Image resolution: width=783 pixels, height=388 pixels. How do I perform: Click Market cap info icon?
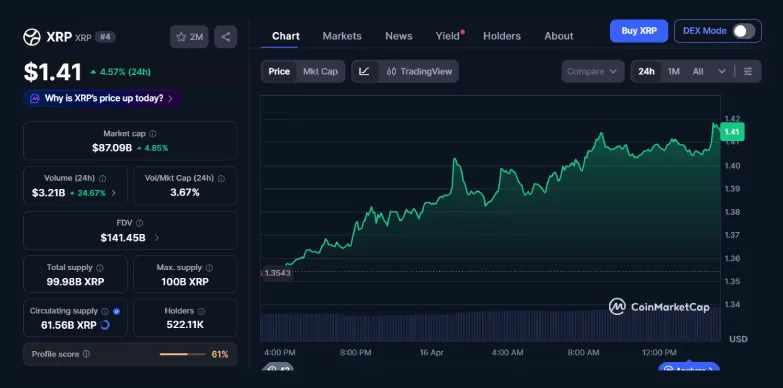[x=153, y=134]
